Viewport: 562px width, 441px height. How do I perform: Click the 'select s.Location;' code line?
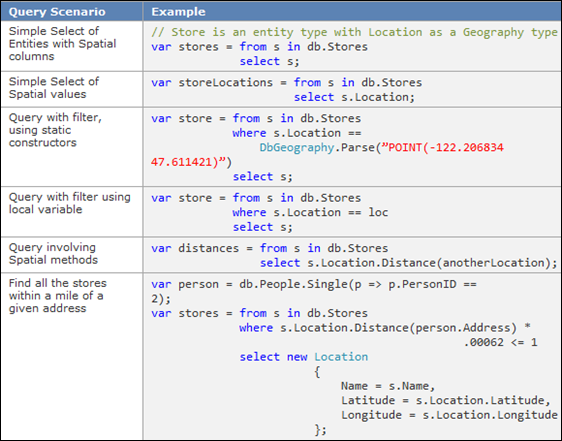click(x=354, y=97)
